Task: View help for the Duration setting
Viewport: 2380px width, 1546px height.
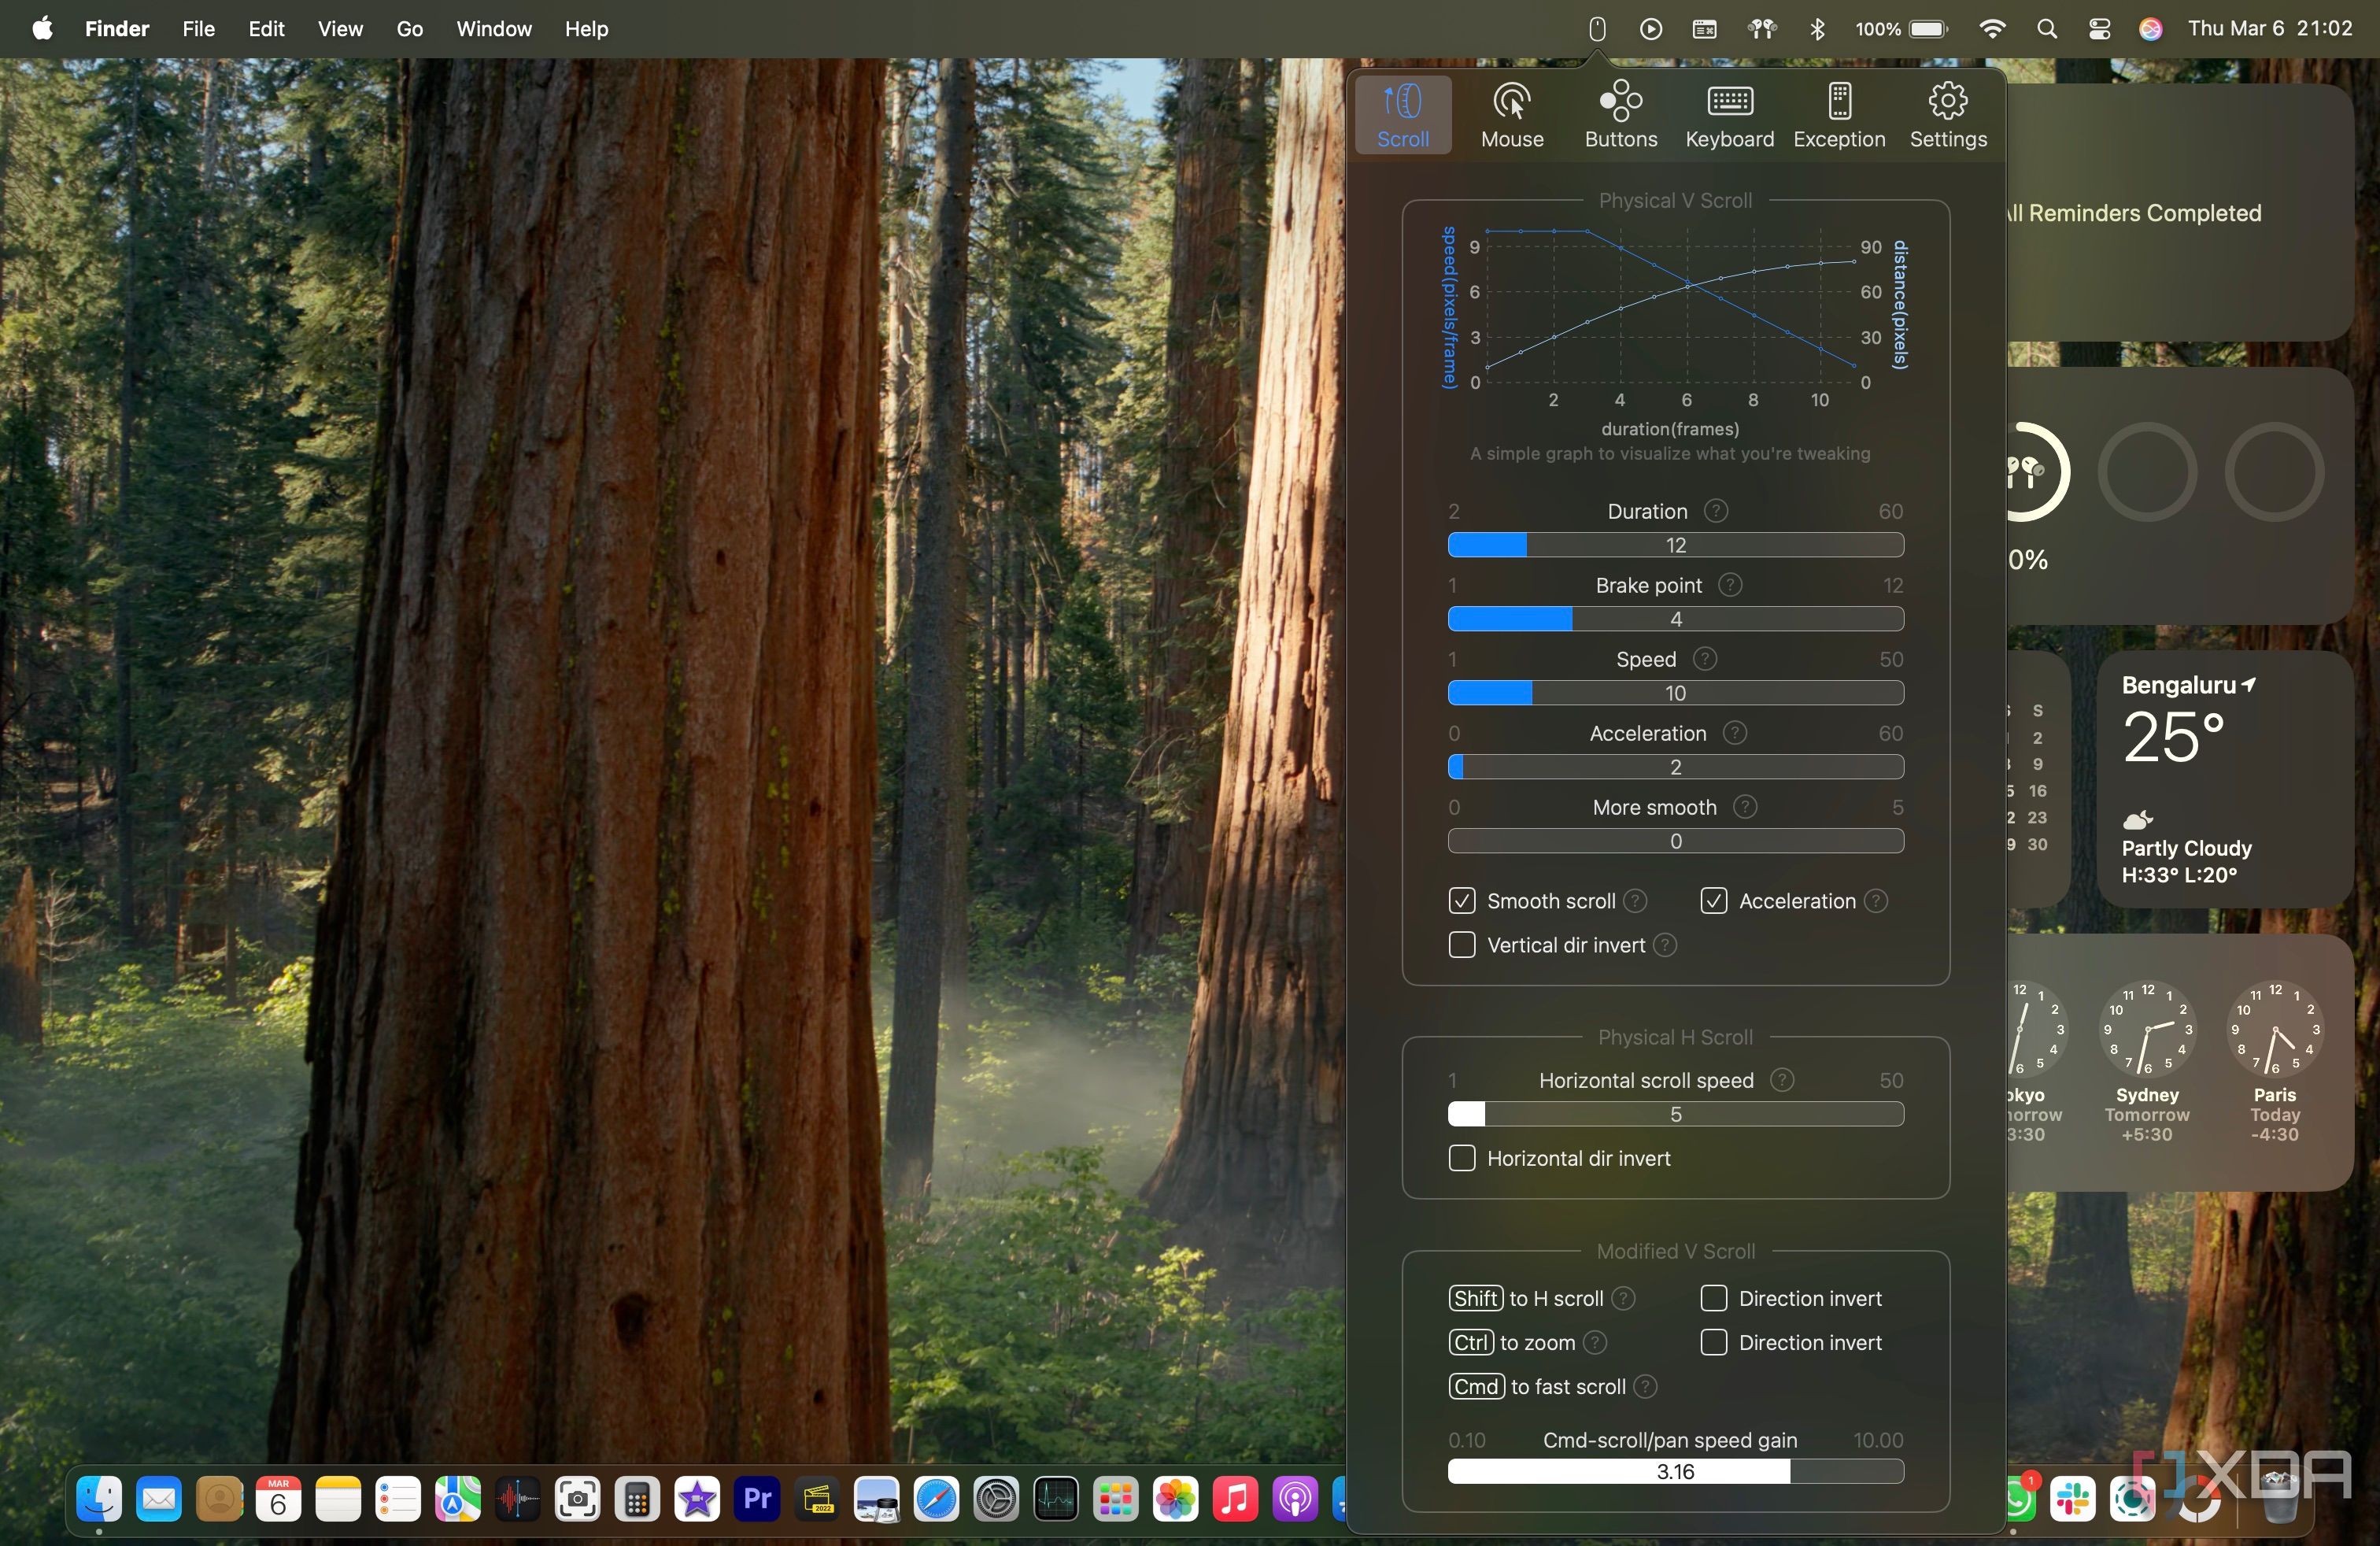Action: pyautogui.click(x=1716, y=510)
